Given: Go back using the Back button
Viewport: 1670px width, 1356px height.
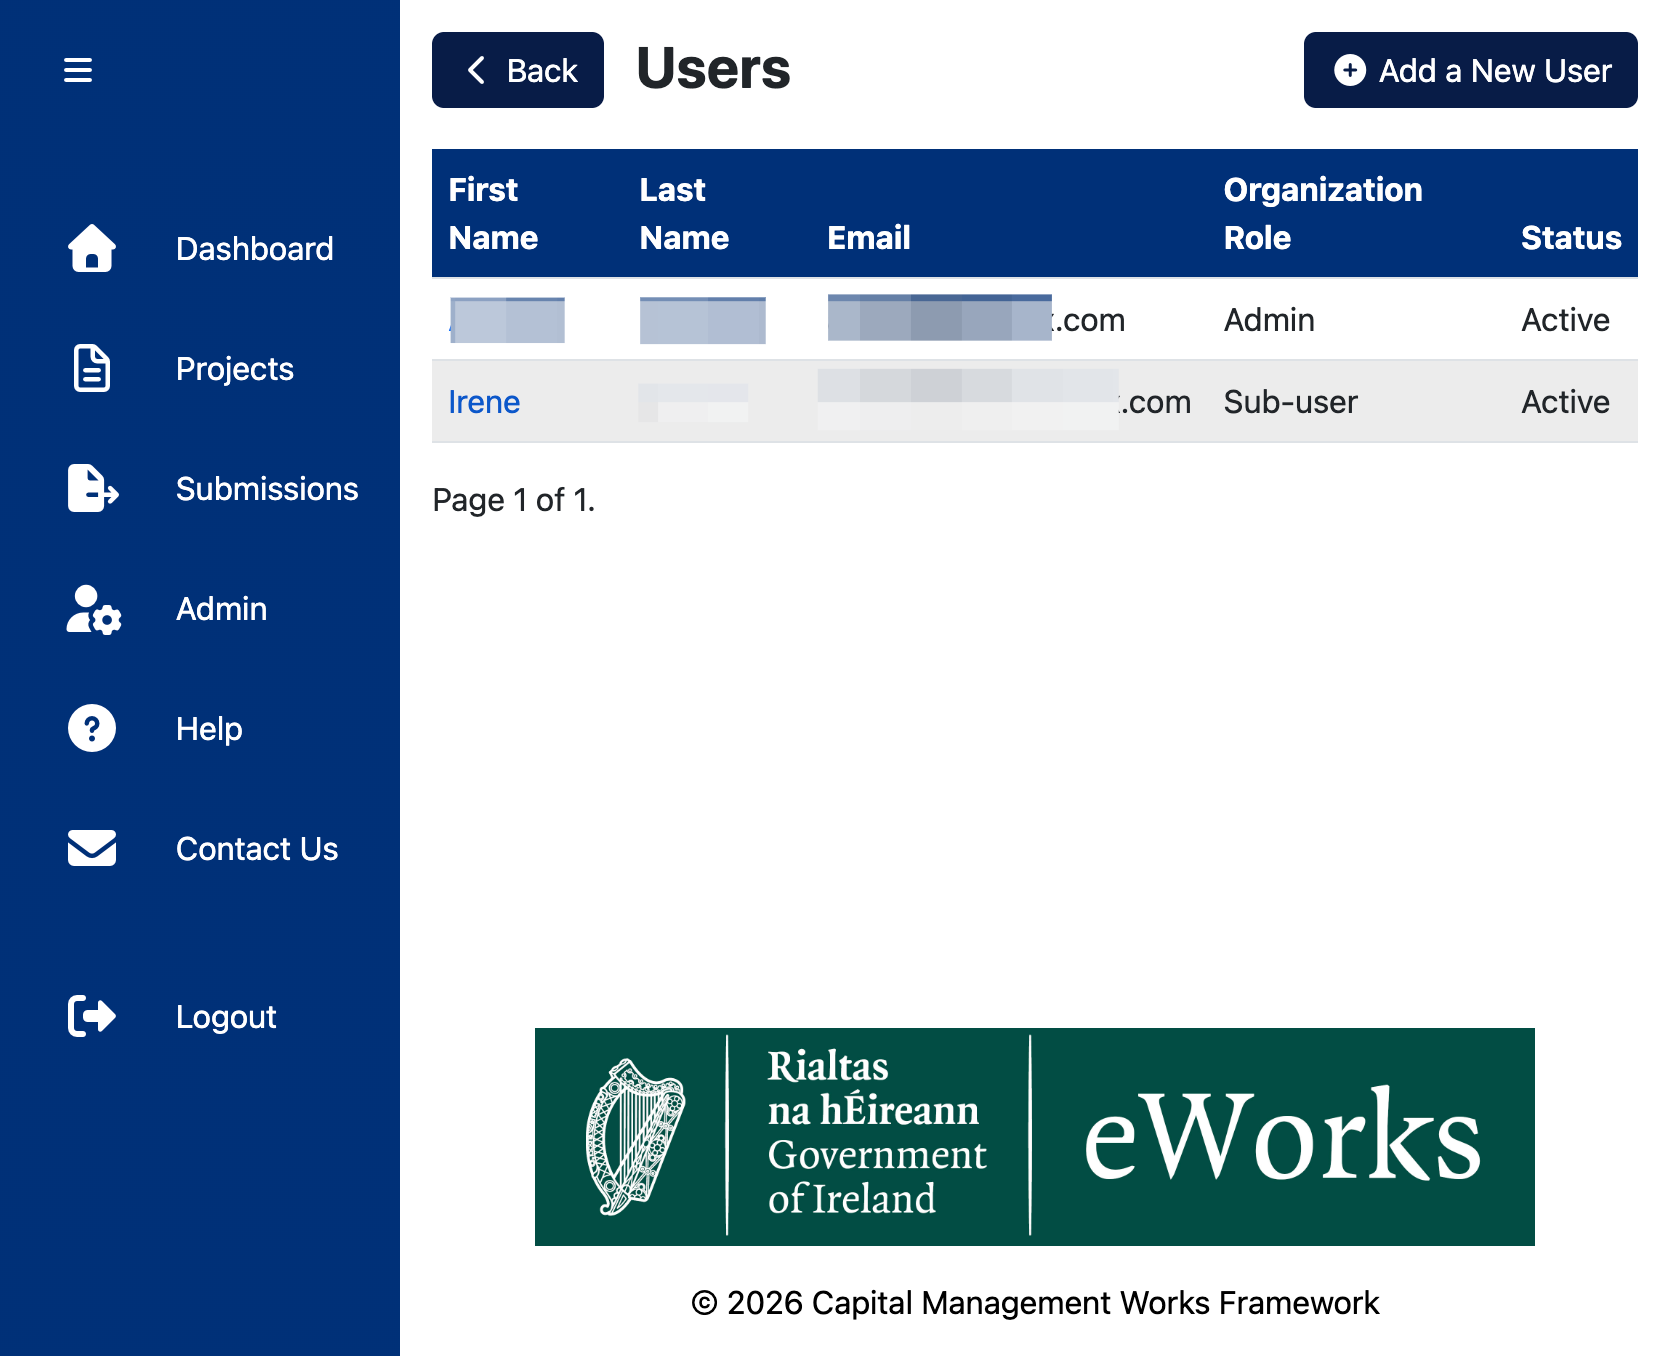Looking at the screenshot, I should pos(518,70).
